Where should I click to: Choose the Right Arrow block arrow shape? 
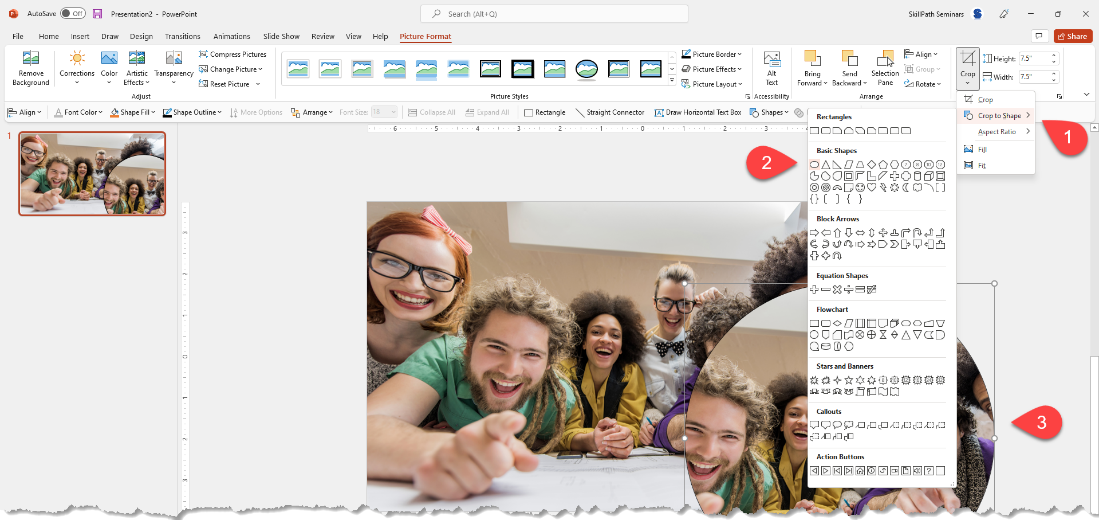tap(814, 232)
